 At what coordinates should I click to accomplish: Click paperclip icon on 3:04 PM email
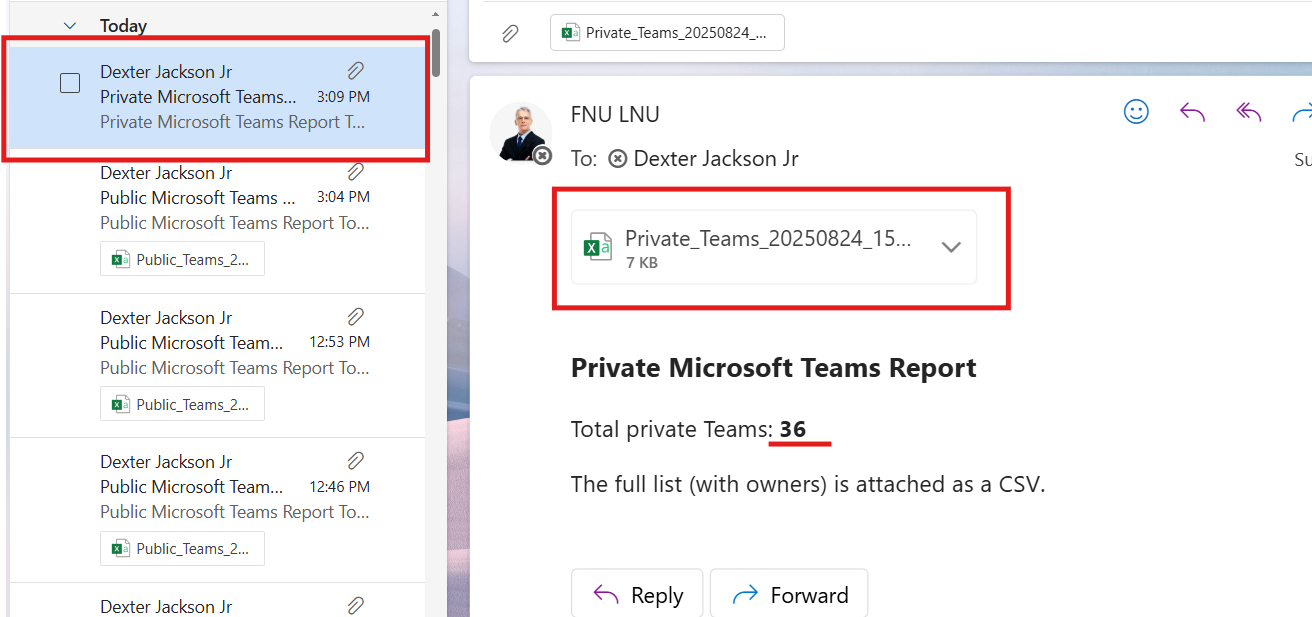pos(355,172)
